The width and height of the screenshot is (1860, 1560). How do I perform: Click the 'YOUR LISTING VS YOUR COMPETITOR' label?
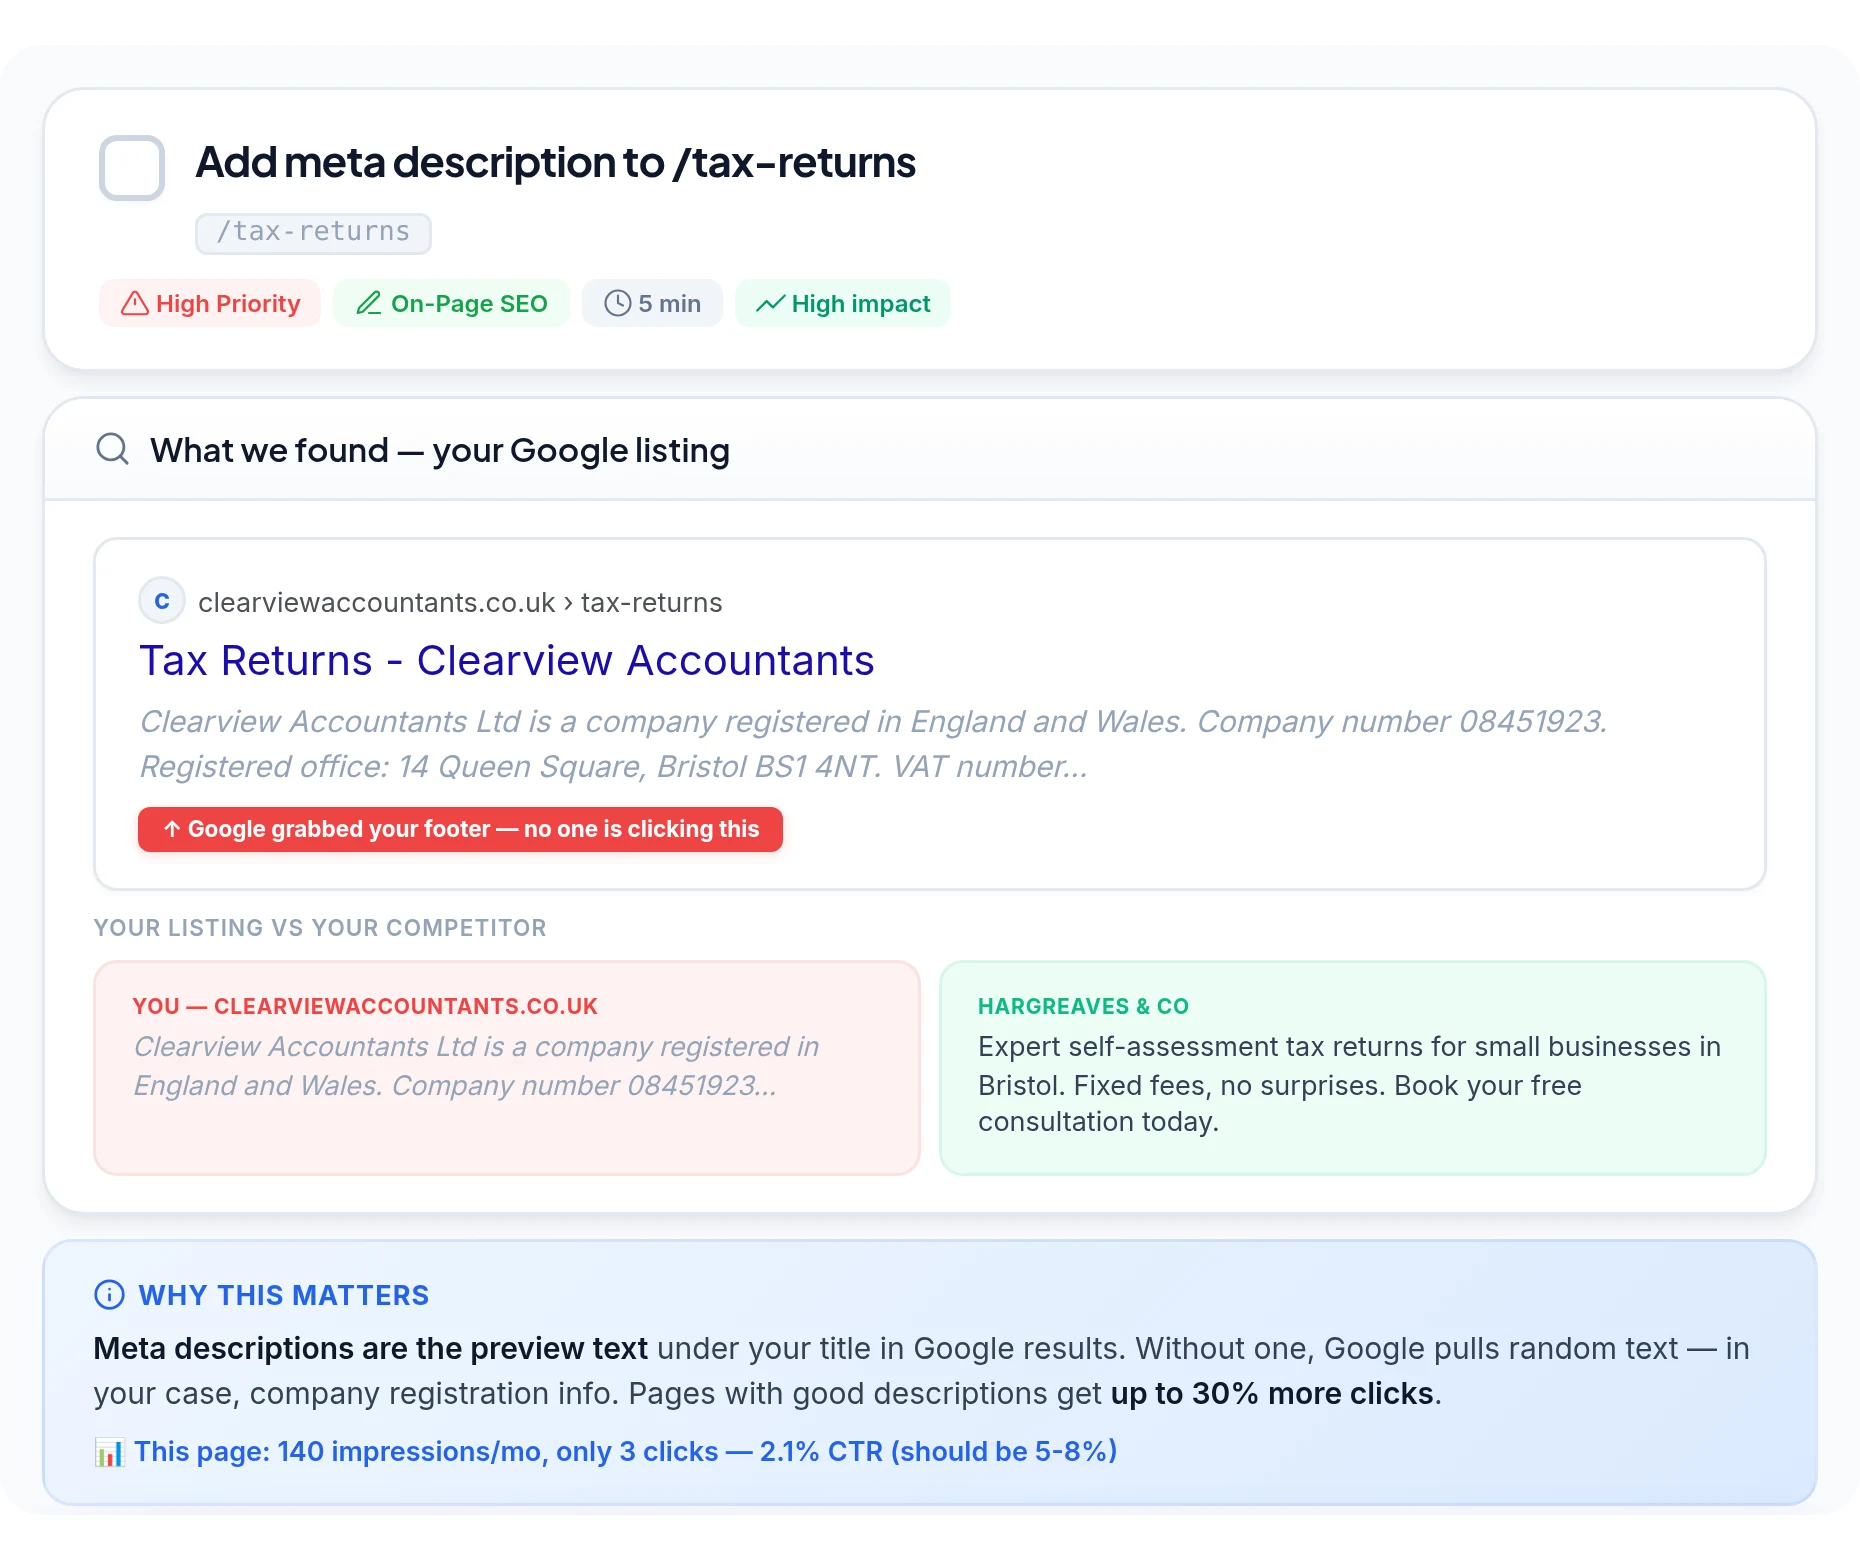[320, 928]
